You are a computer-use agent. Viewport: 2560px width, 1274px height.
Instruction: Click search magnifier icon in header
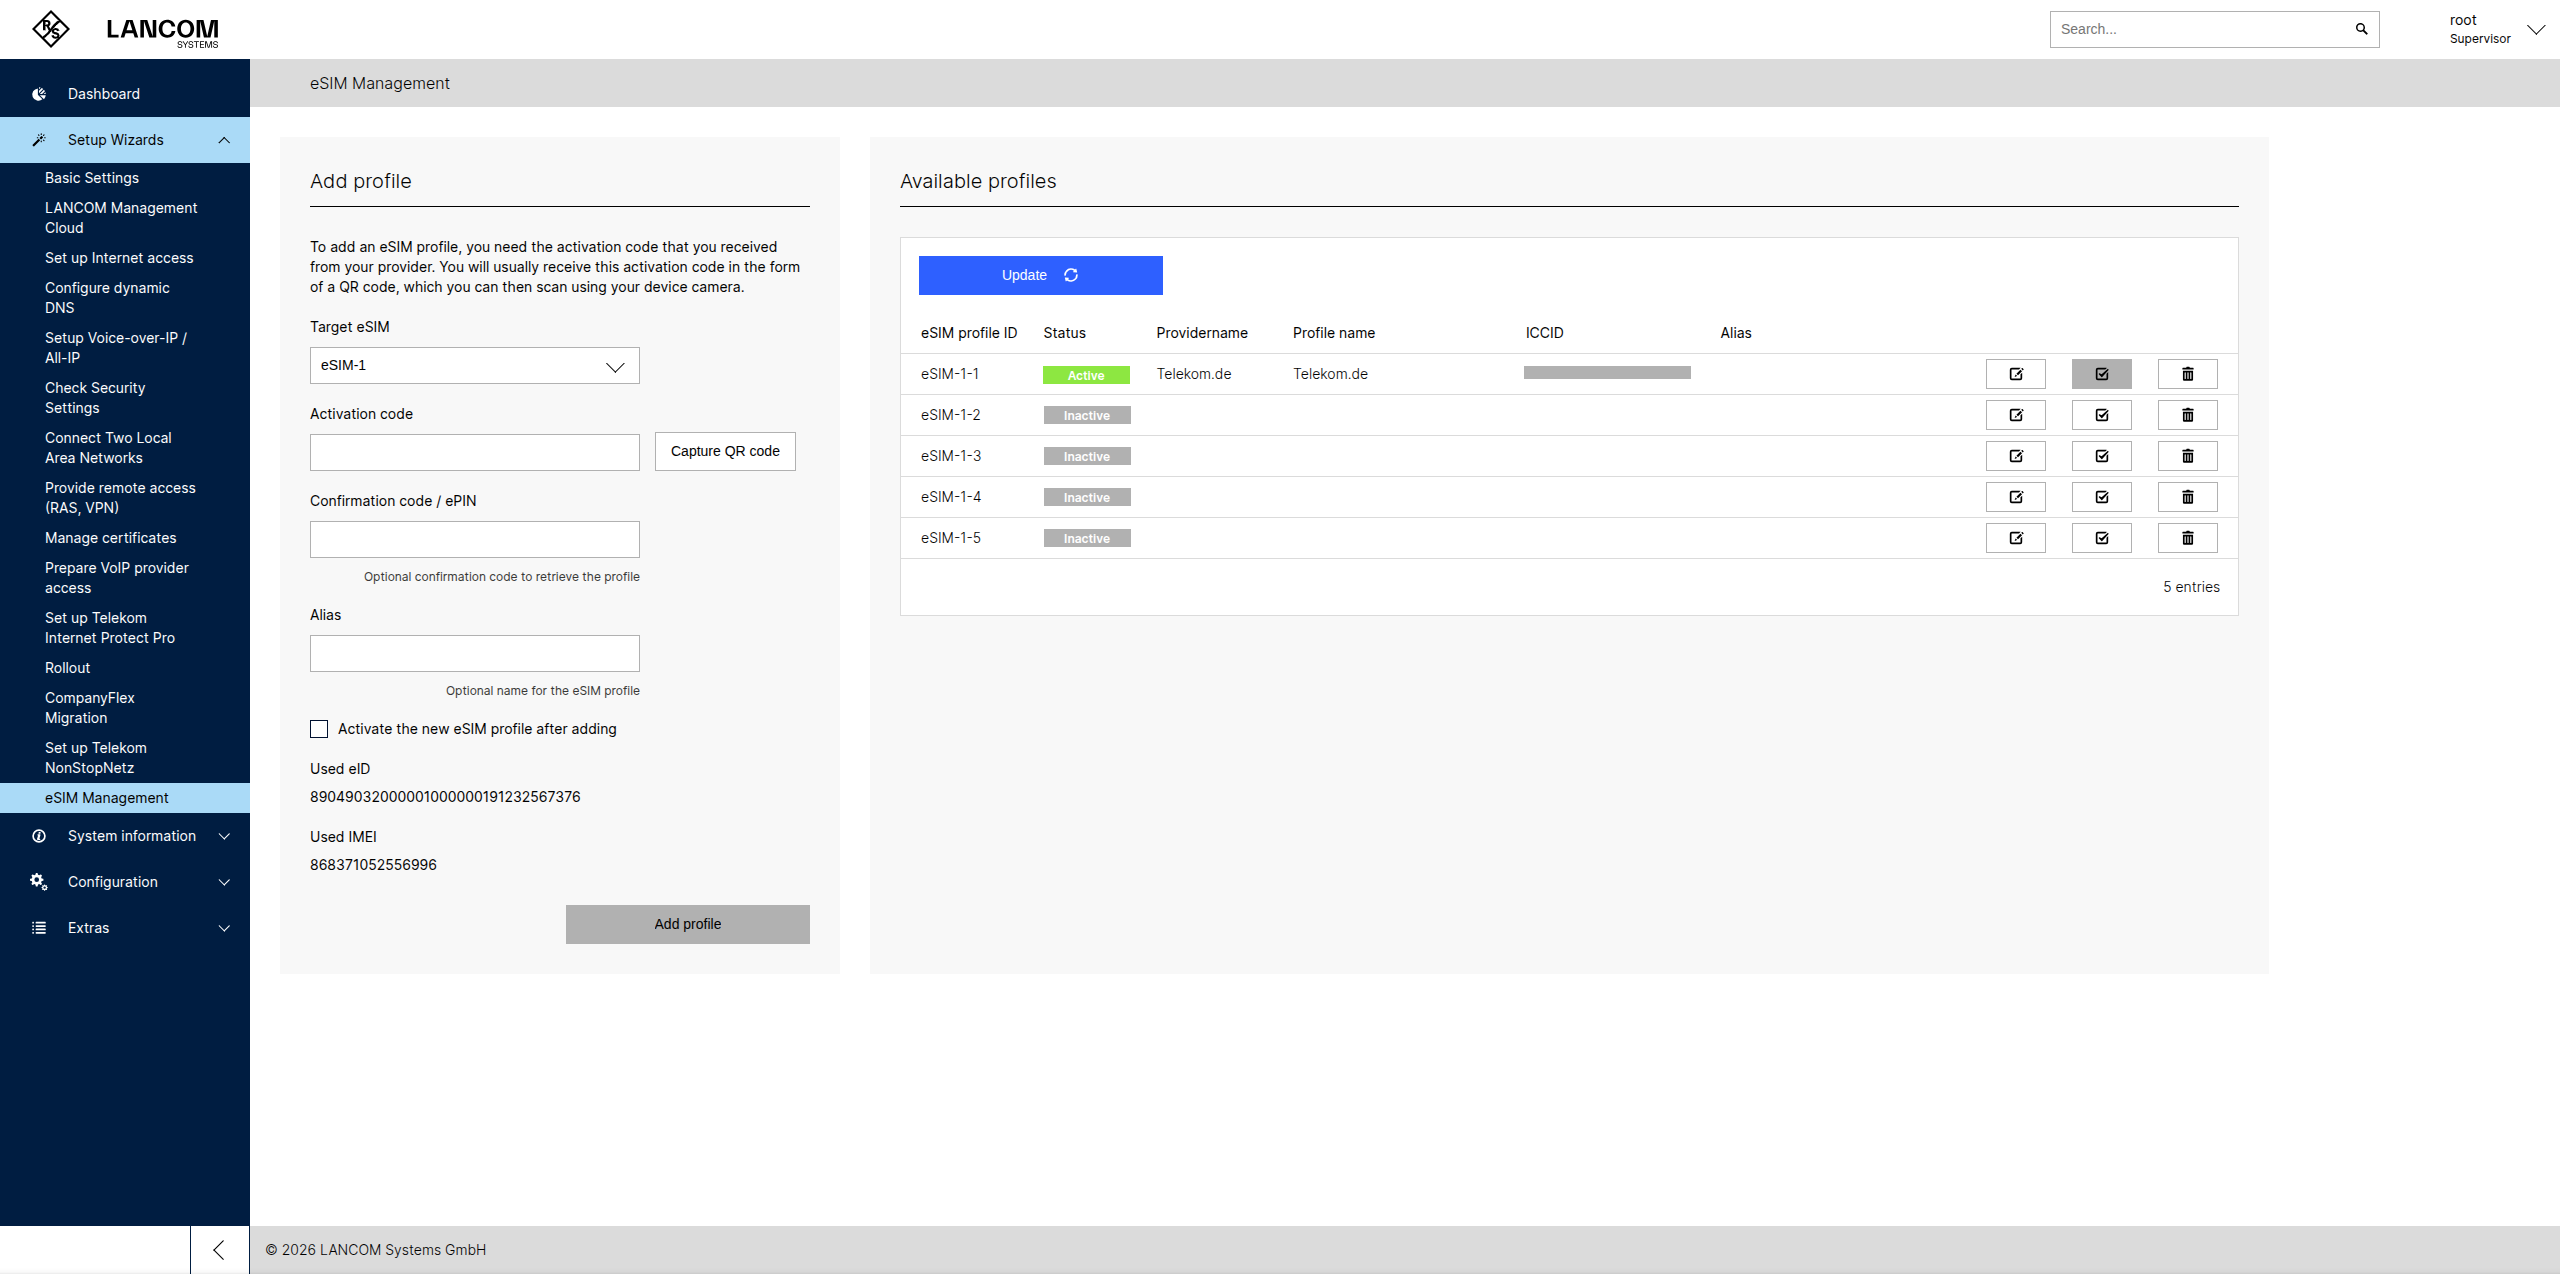pos(2361,29)
